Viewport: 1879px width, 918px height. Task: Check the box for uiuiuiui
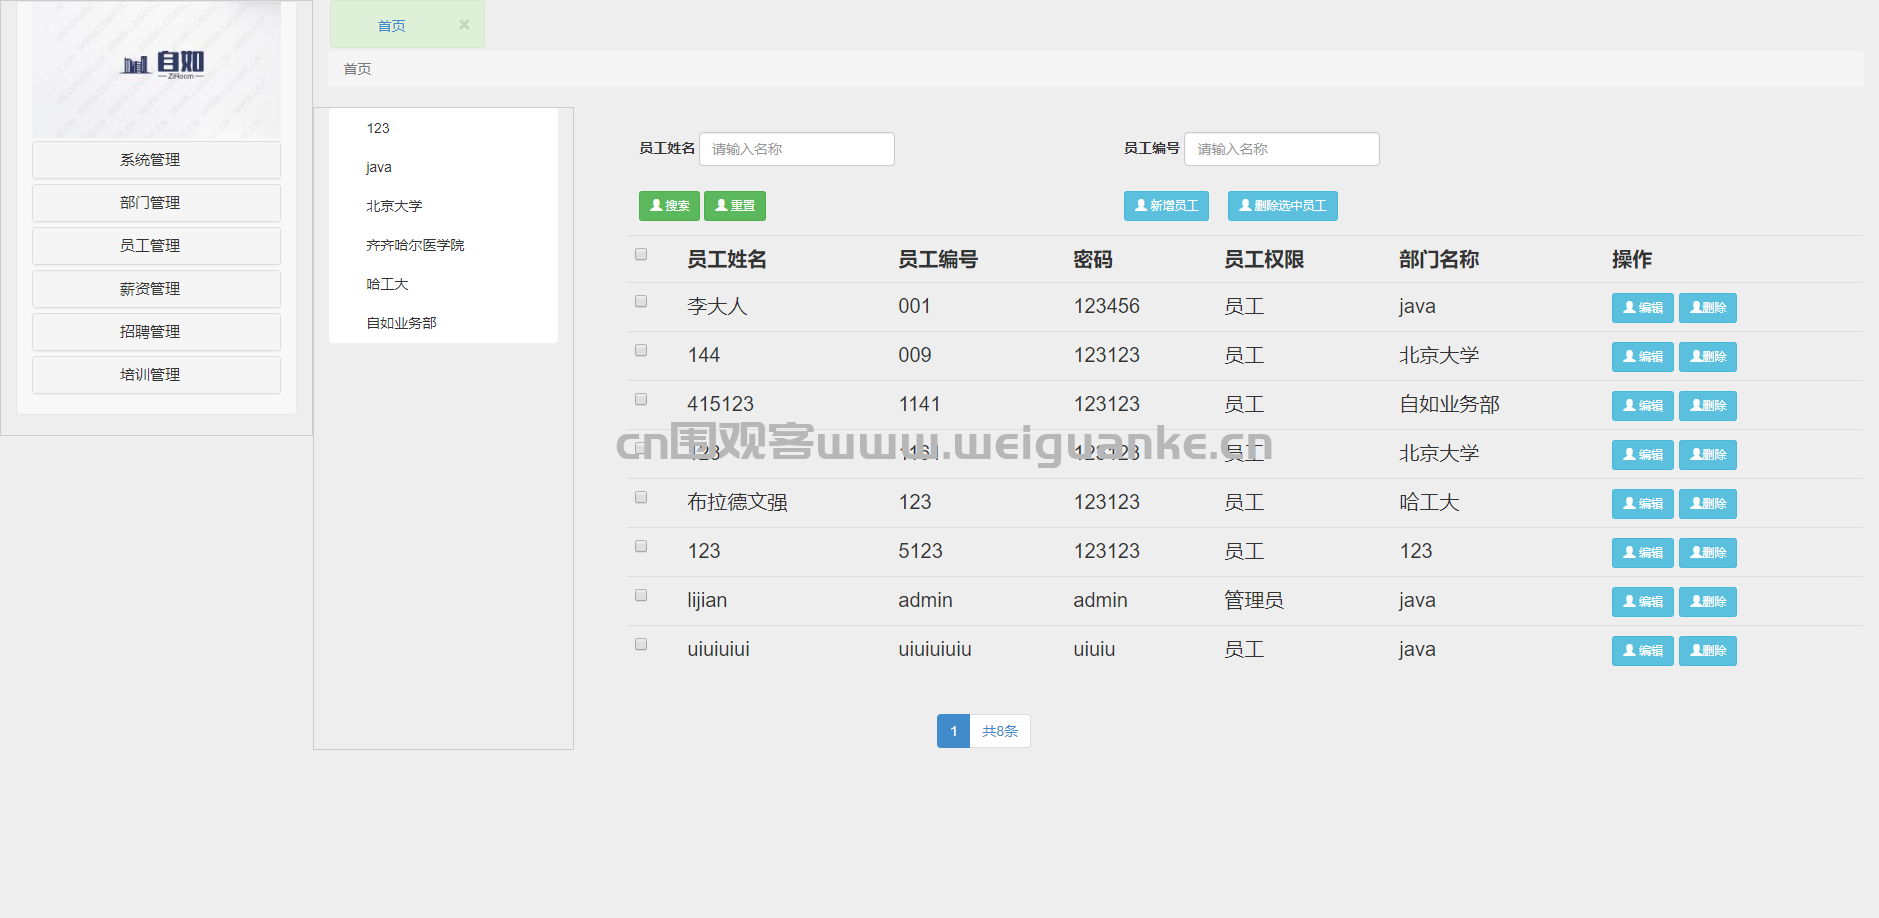point(641,644)
